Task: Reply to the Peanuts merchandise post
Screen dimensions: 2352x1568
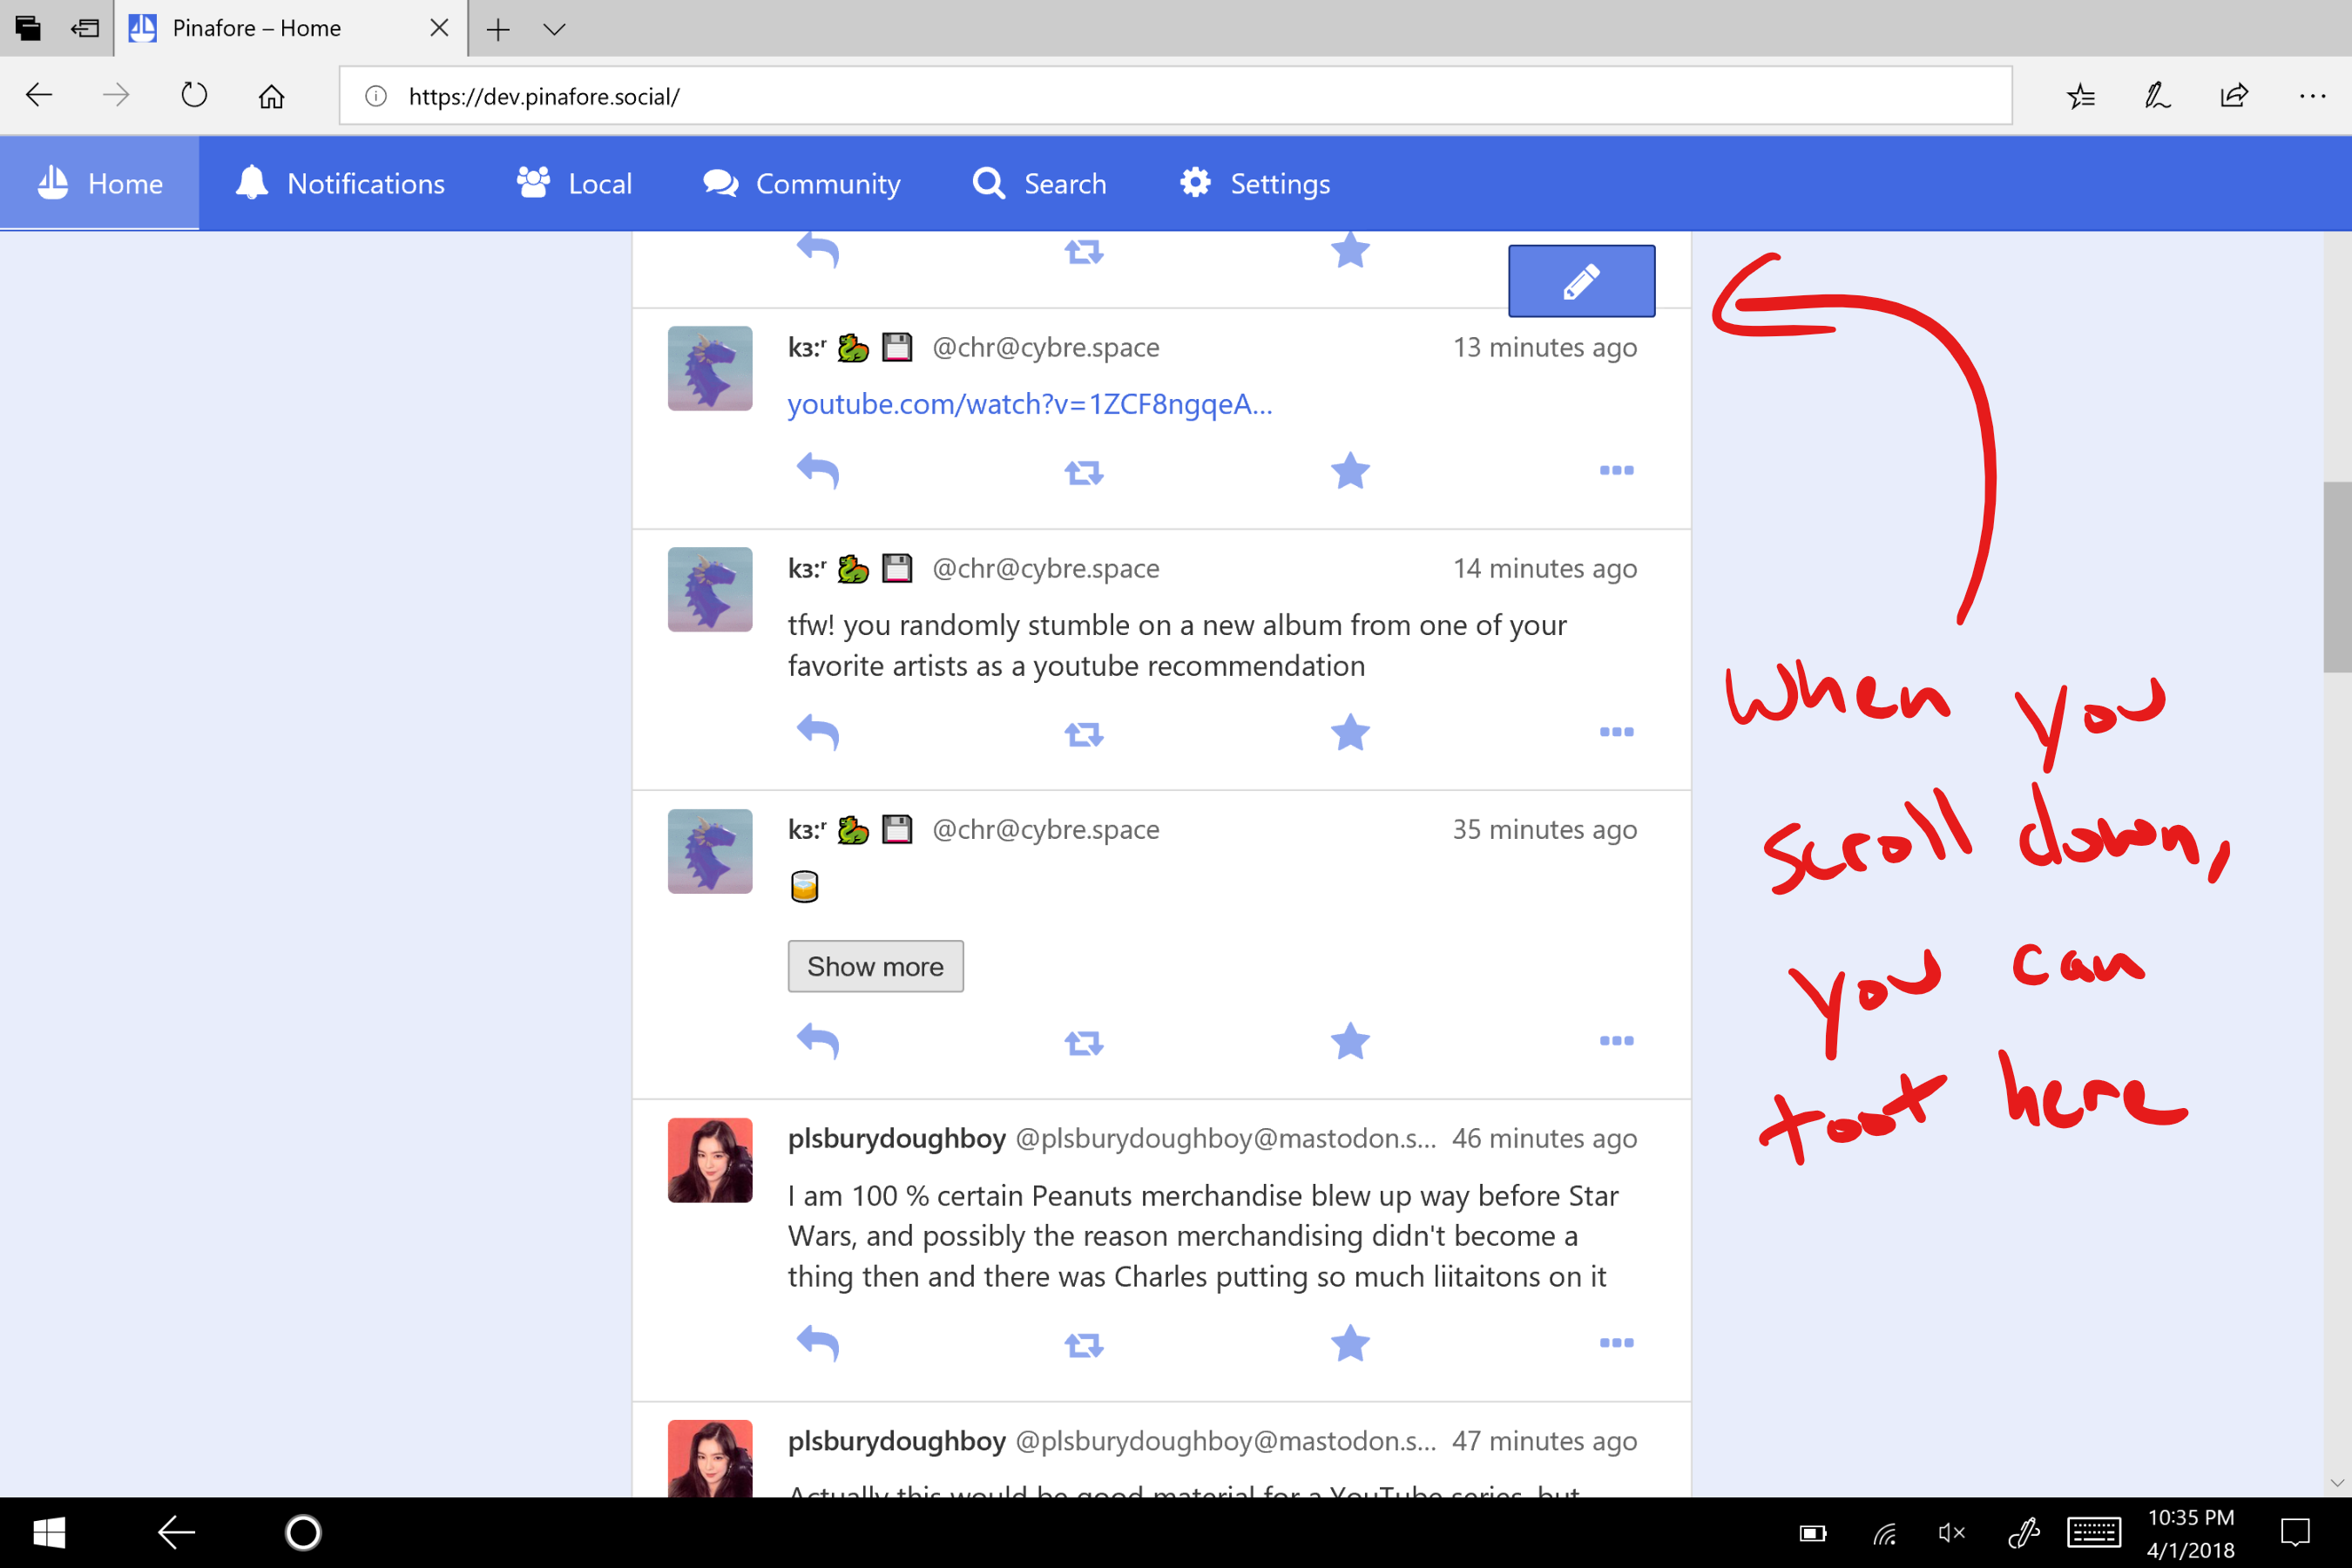Action: (x=818, y=1343)
